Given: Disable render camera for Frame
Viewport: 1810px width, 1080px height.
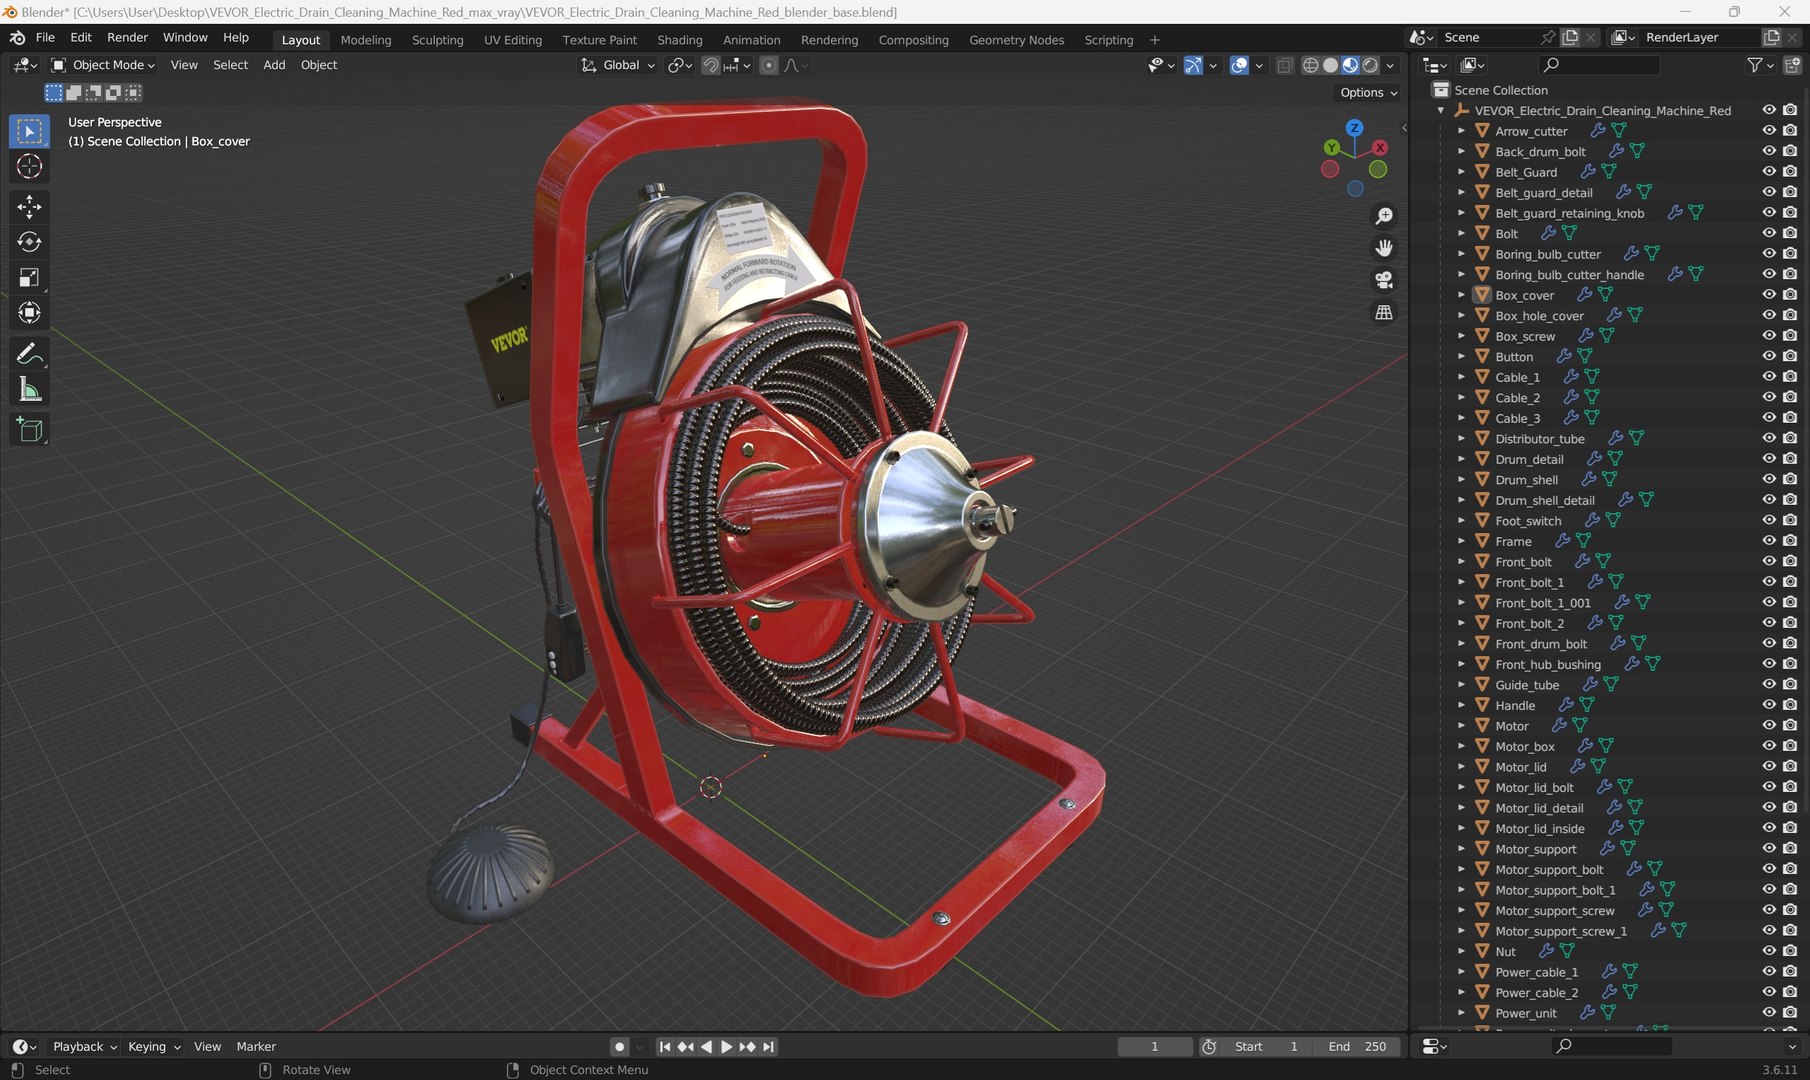Looking at the screenshot, I should (1790, 541).
